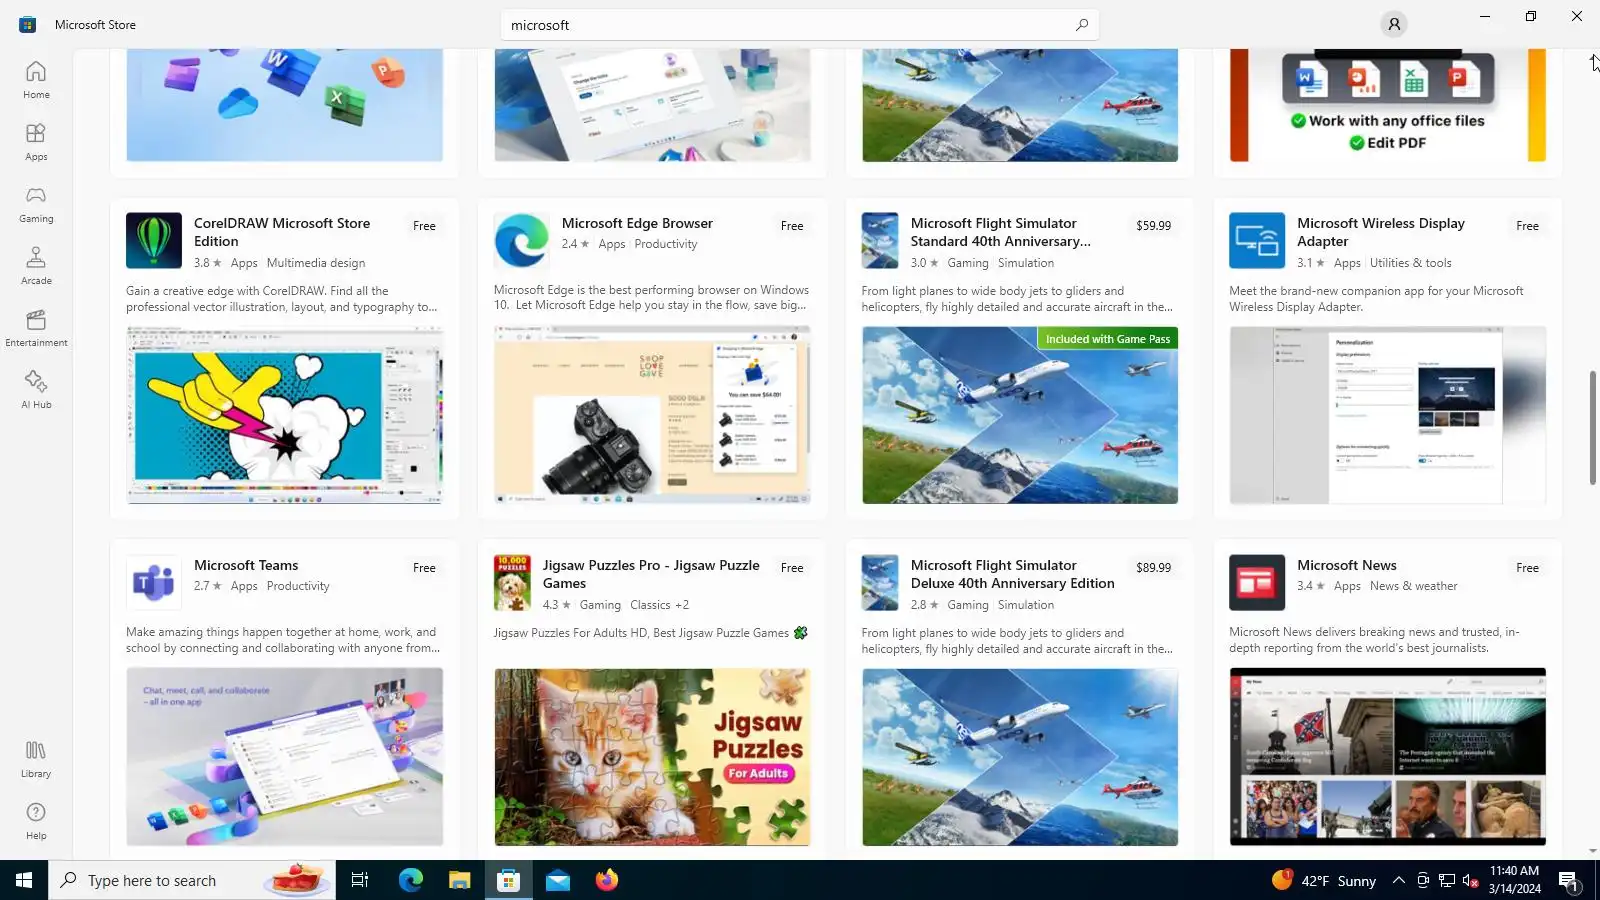Open Microsoft Flight Simulator Deluxe 40th Anniversary title
This screenshot has width=1600, height=900.
pos(1012,574)
